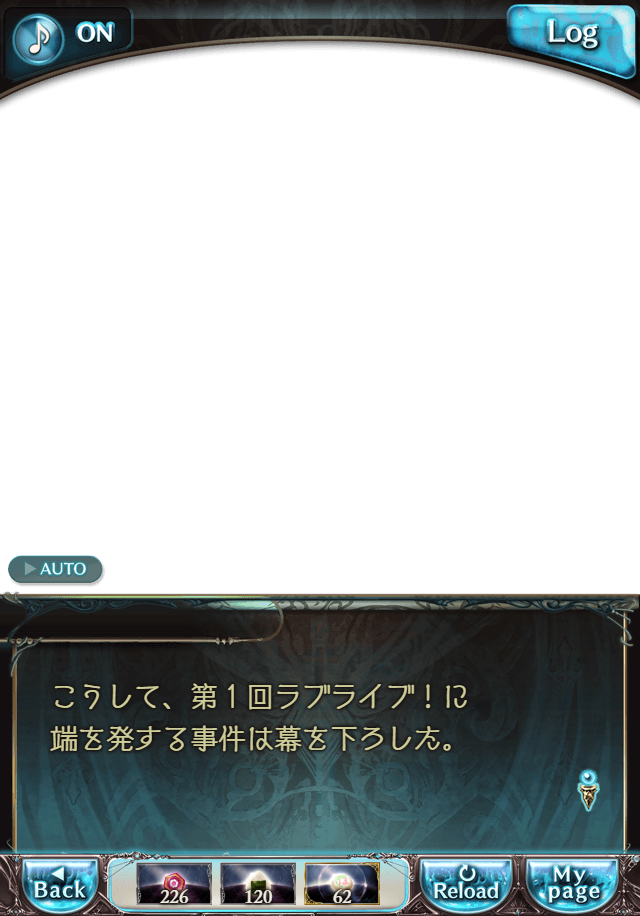Click the circular arrow reload icon
Image resolution: width=640 pixels, height=916 pixels.
click(x=467, y=873)
